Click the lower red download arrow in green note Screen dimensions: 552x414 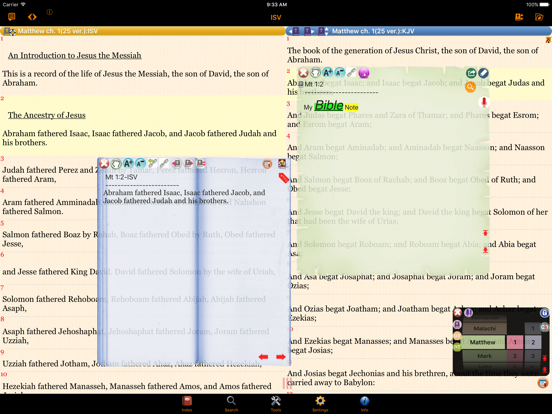click(485, 250)
